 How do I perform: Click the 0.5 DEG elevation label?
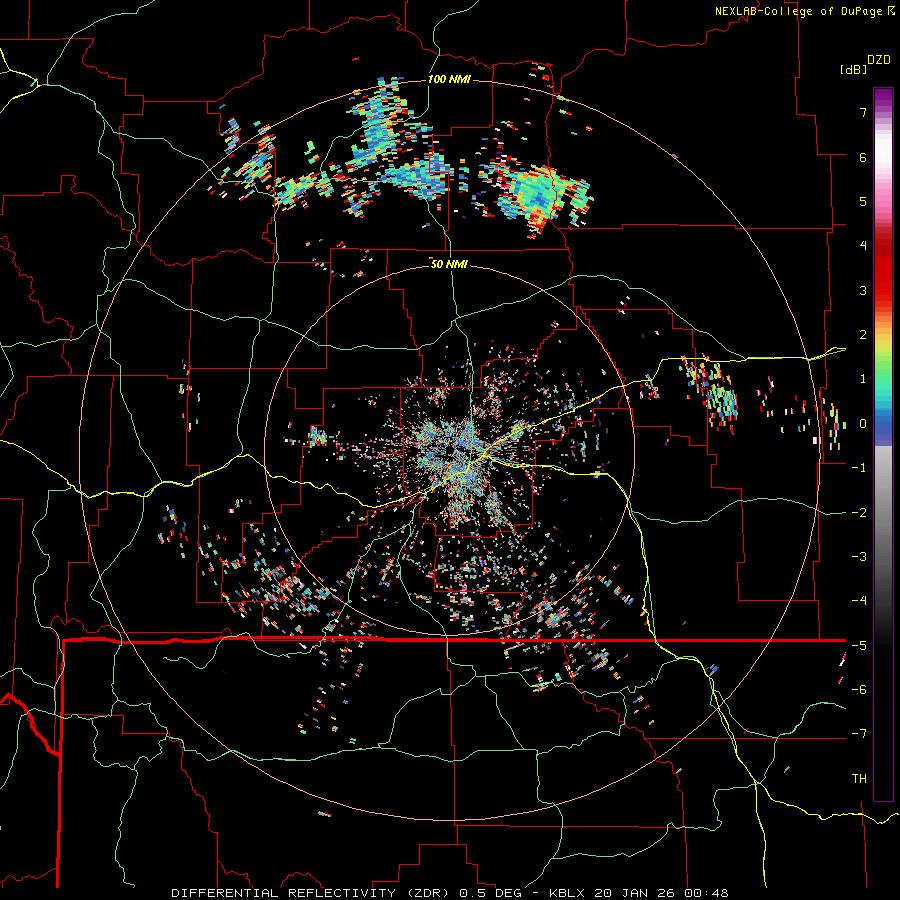491,893
